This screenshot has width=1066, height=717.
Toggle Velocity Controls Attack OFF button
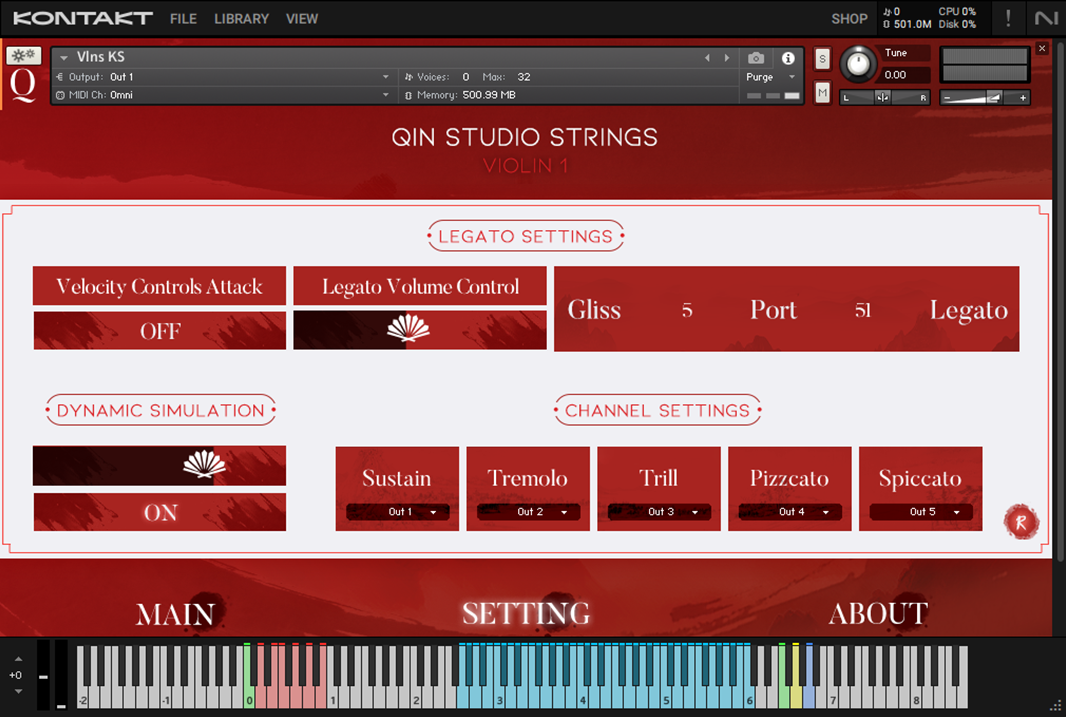pos(159,329)
